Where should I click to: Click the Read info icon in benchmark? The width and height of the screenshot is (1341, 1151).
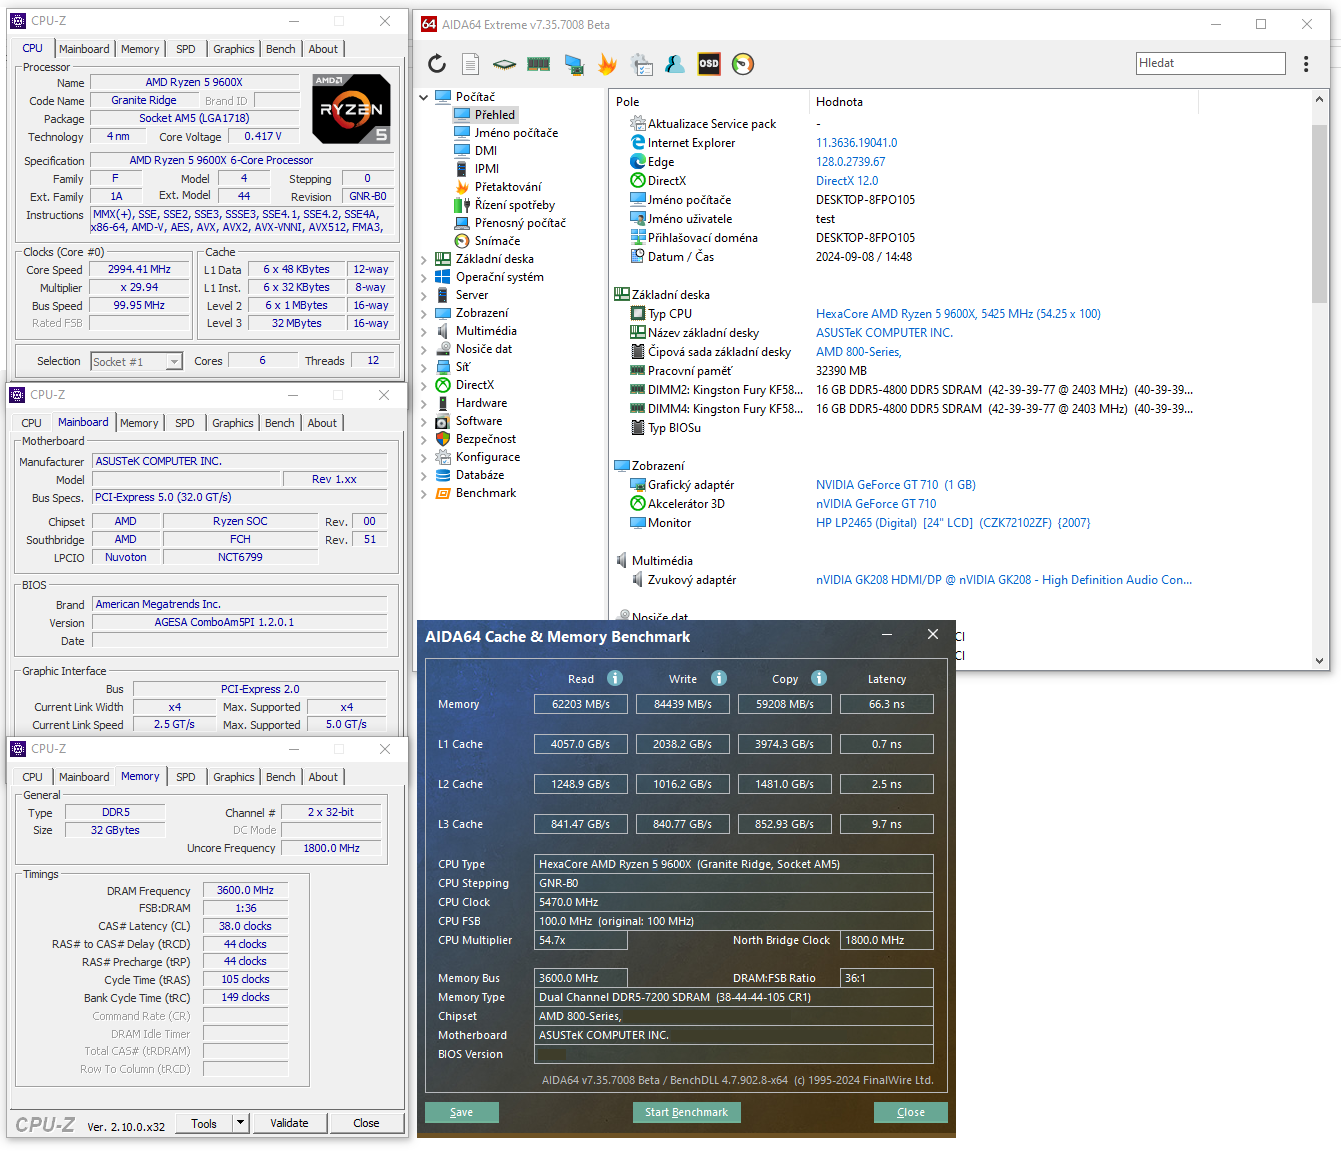tap(615, 678)
